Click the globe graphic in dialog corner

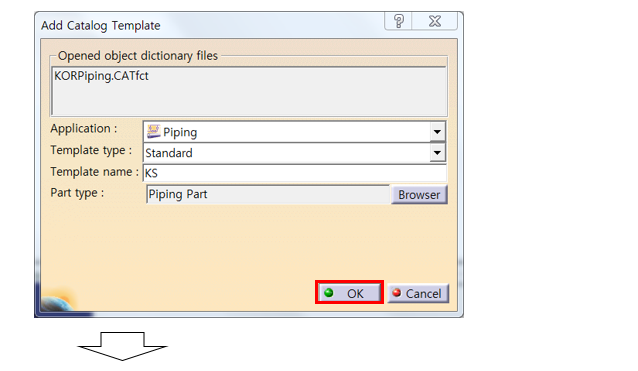coord(58,301)
